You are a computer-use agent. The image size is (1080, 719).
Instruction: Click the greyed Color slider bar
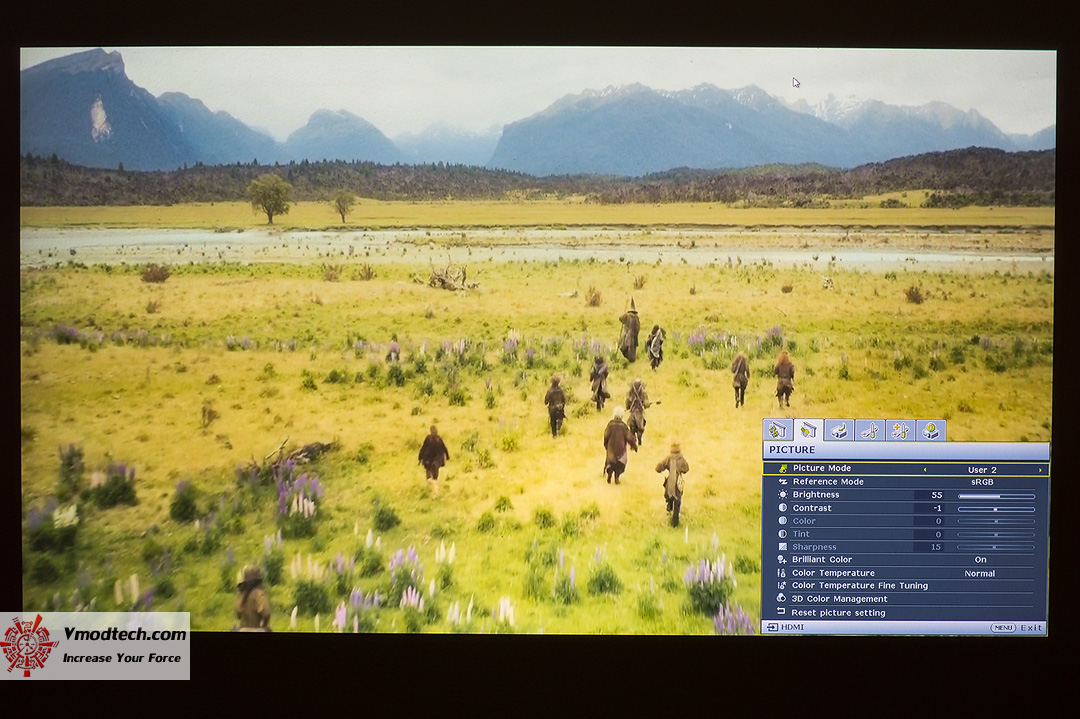[996, 521]
